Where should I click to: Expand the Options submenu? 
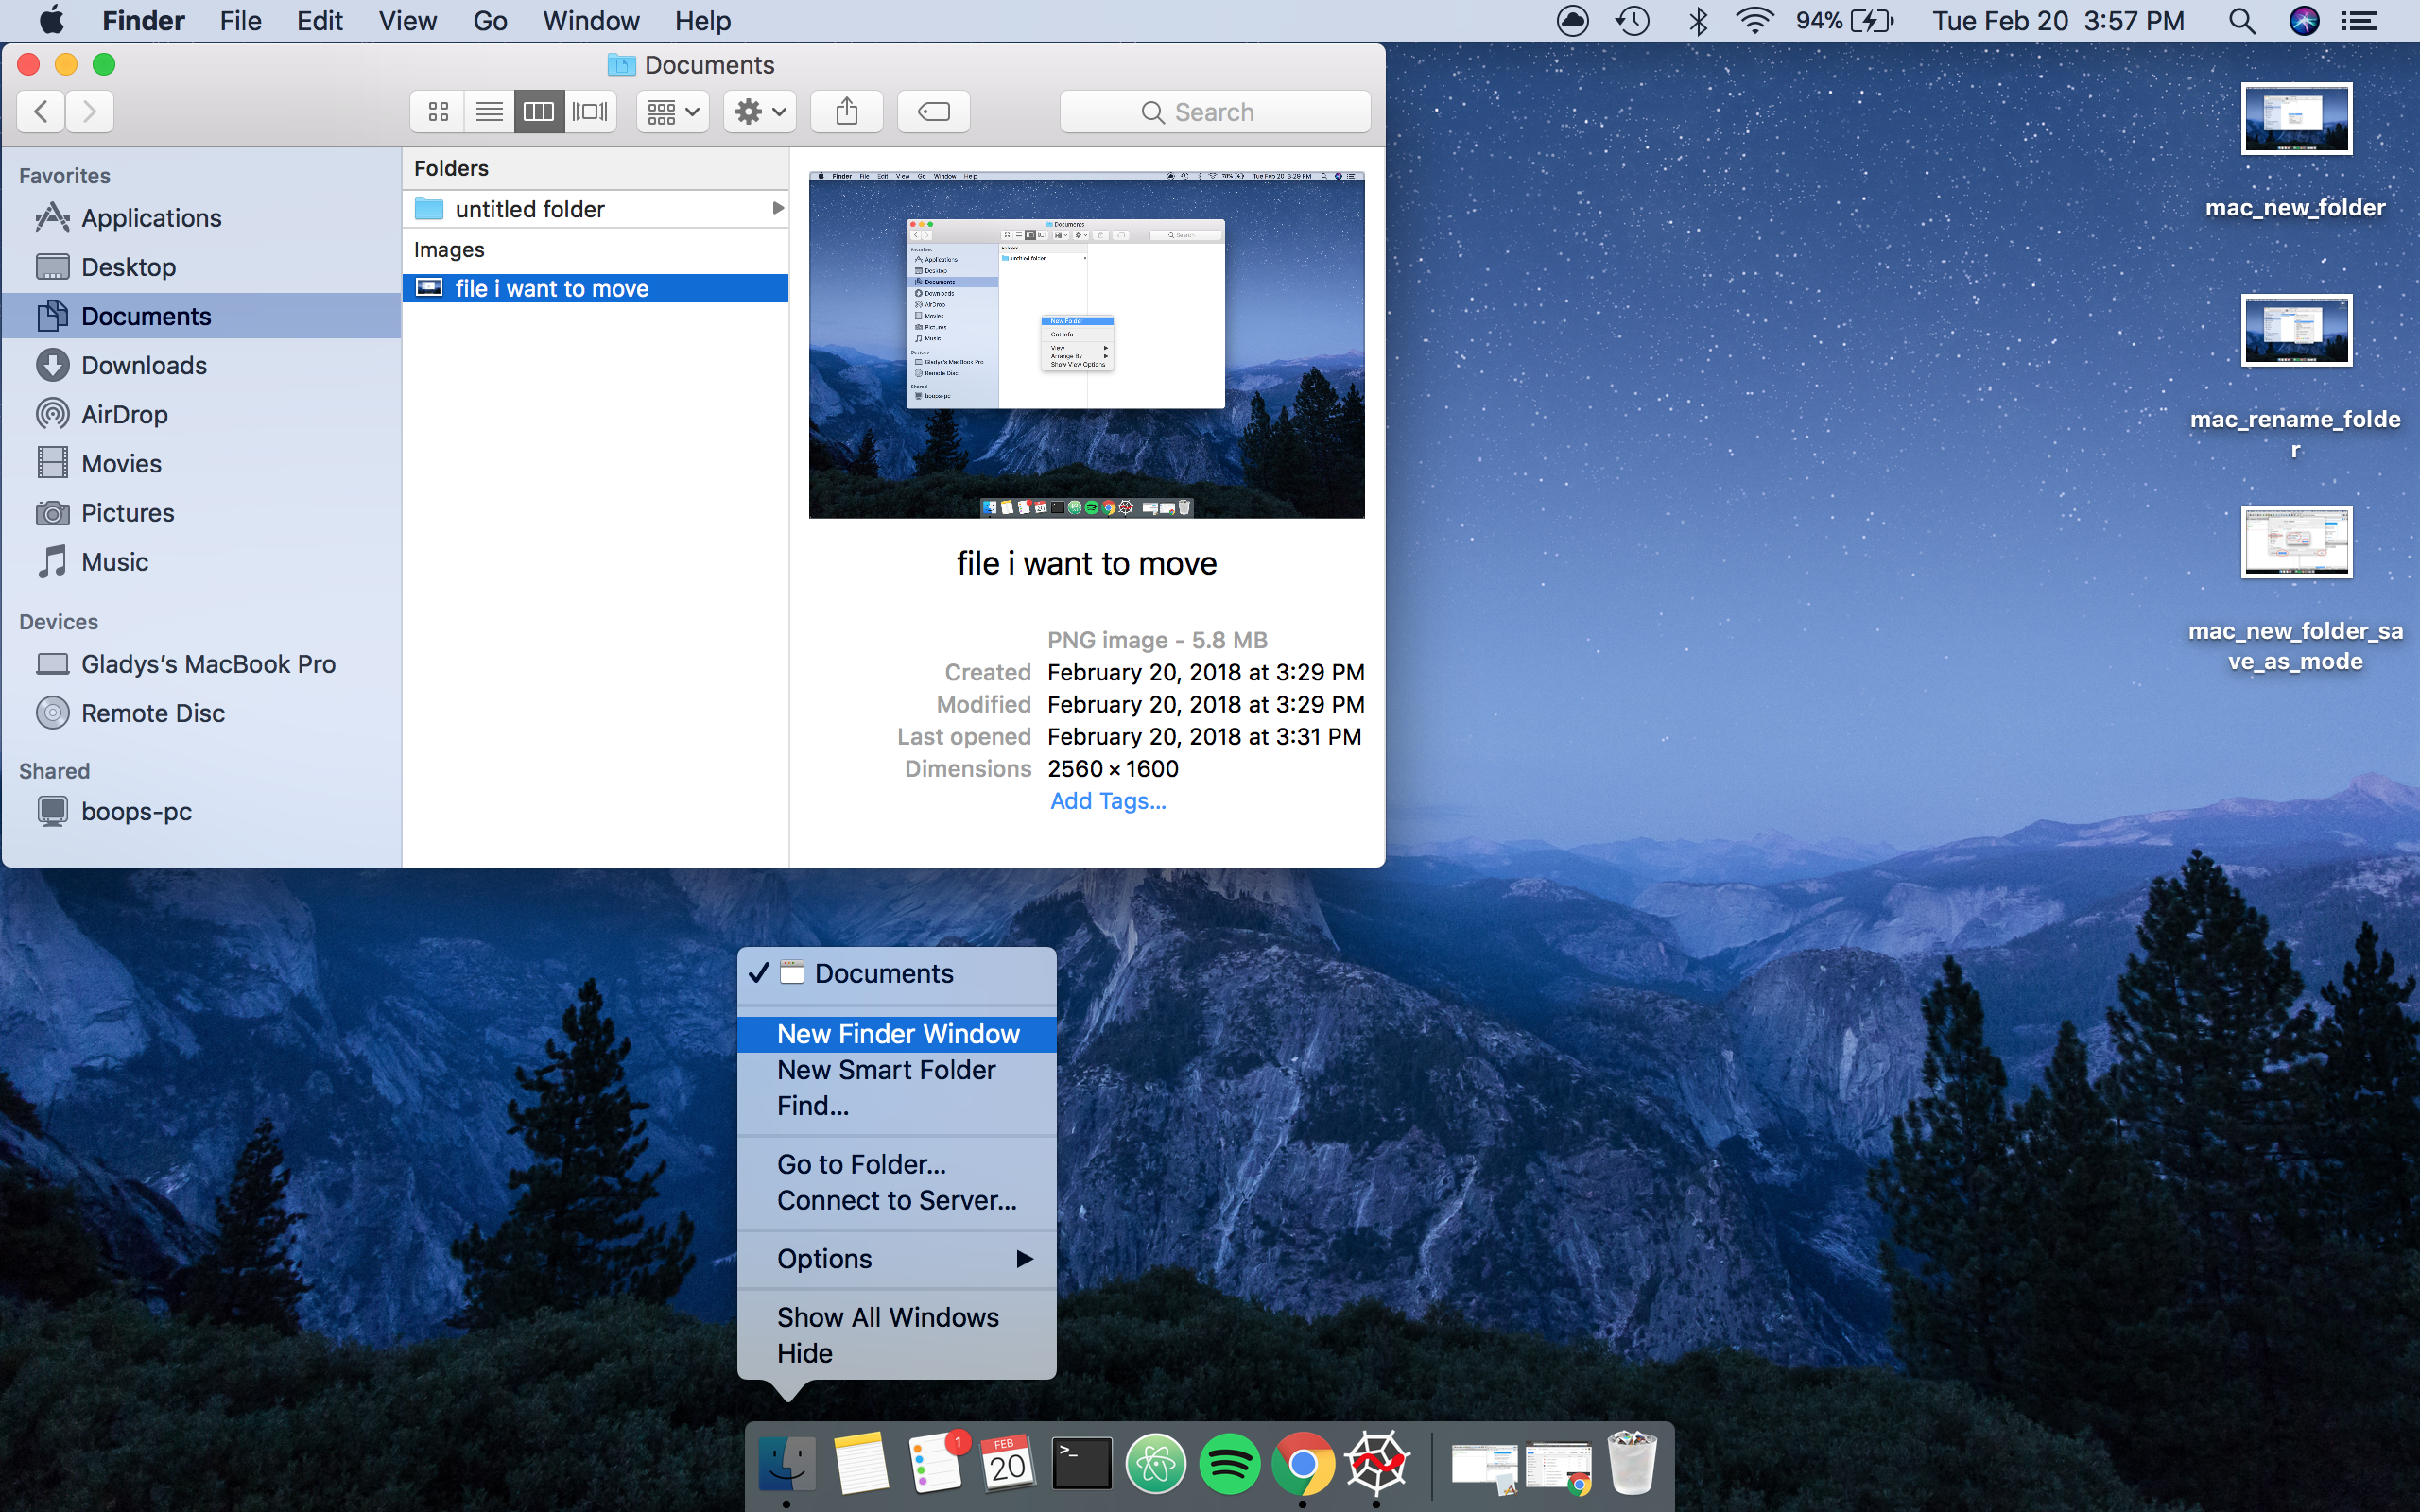[897, 1259]
